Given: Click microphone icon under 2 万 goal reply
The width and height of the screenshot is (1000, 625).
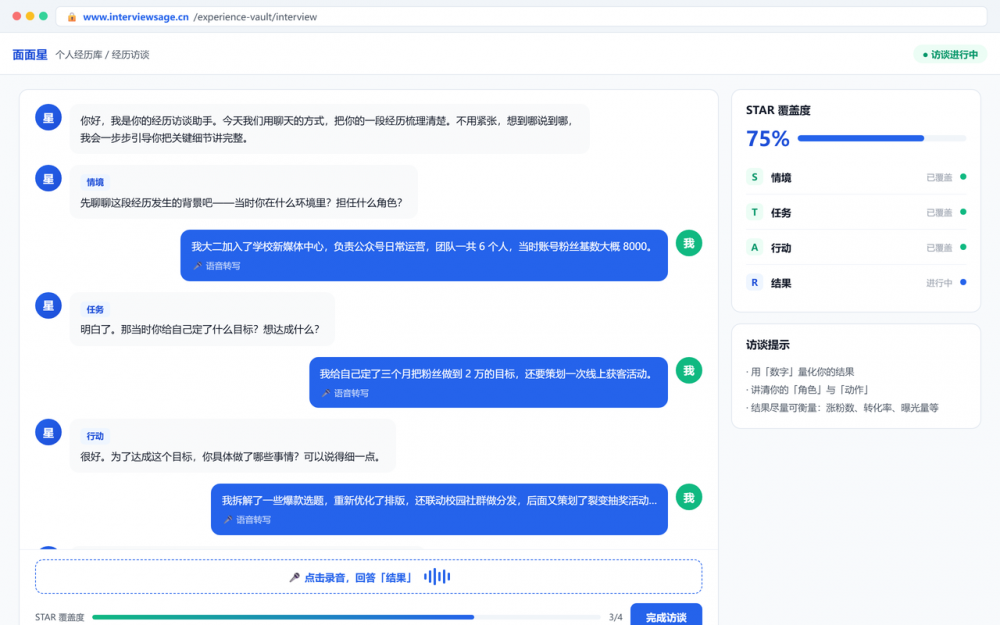Looking at the screenshot, I should click(x=326, y=393).
